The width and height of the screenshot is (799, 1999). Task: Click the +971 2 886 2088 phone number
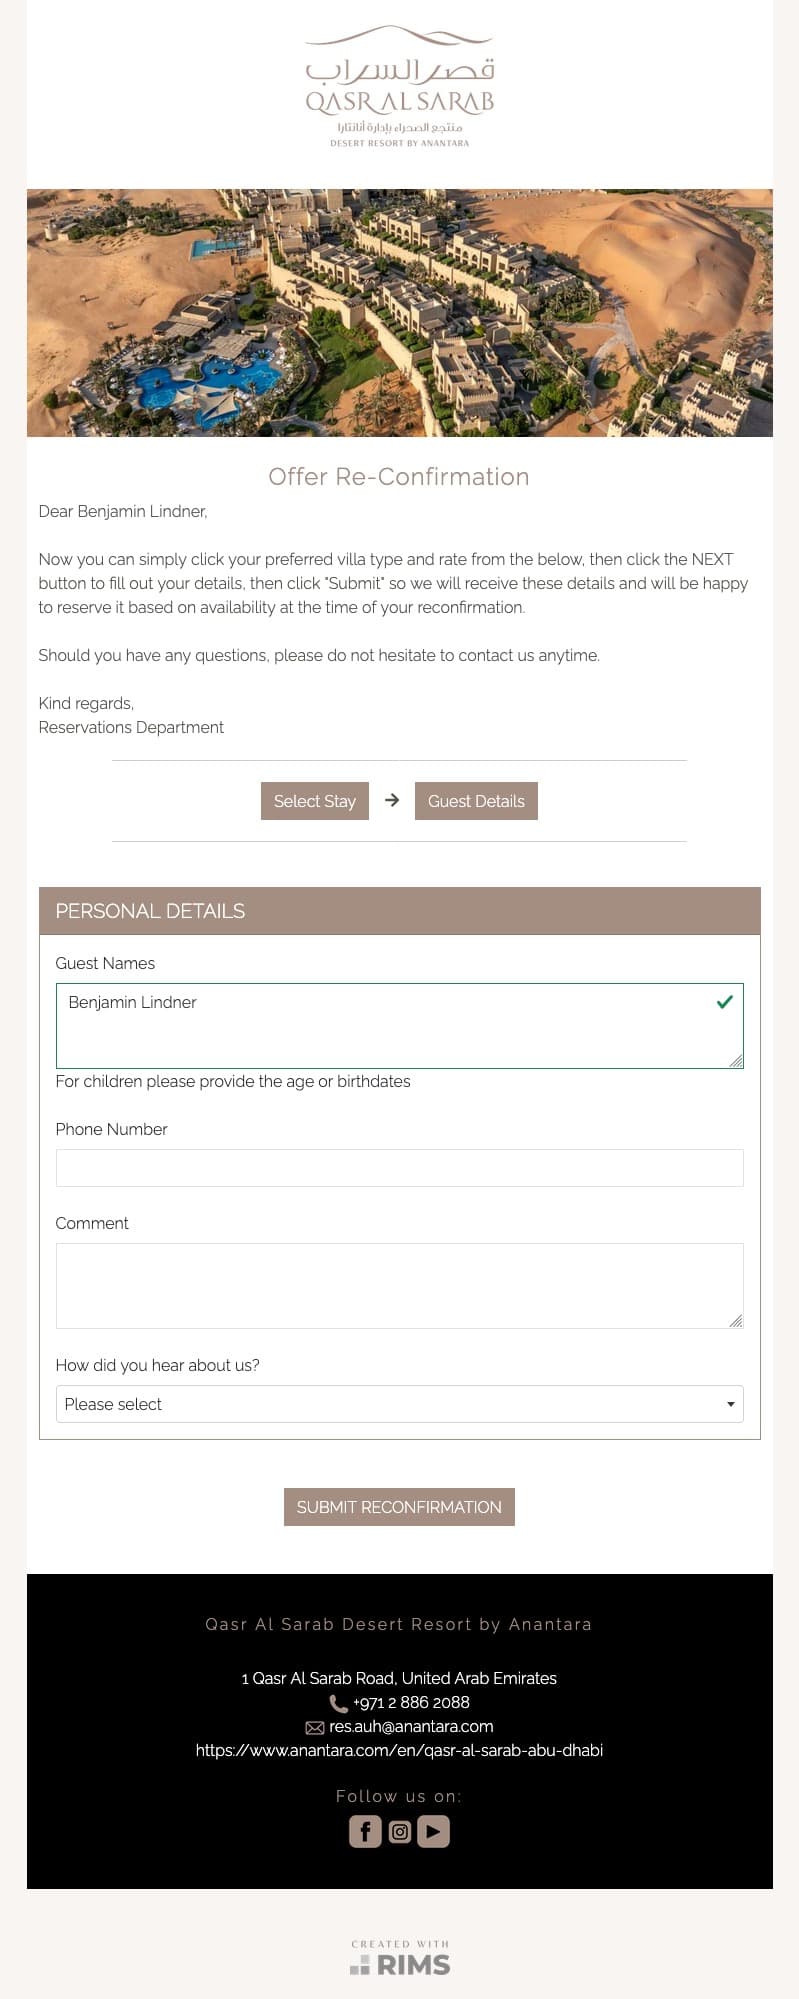pyautogui.click(x=411, y=1702)
